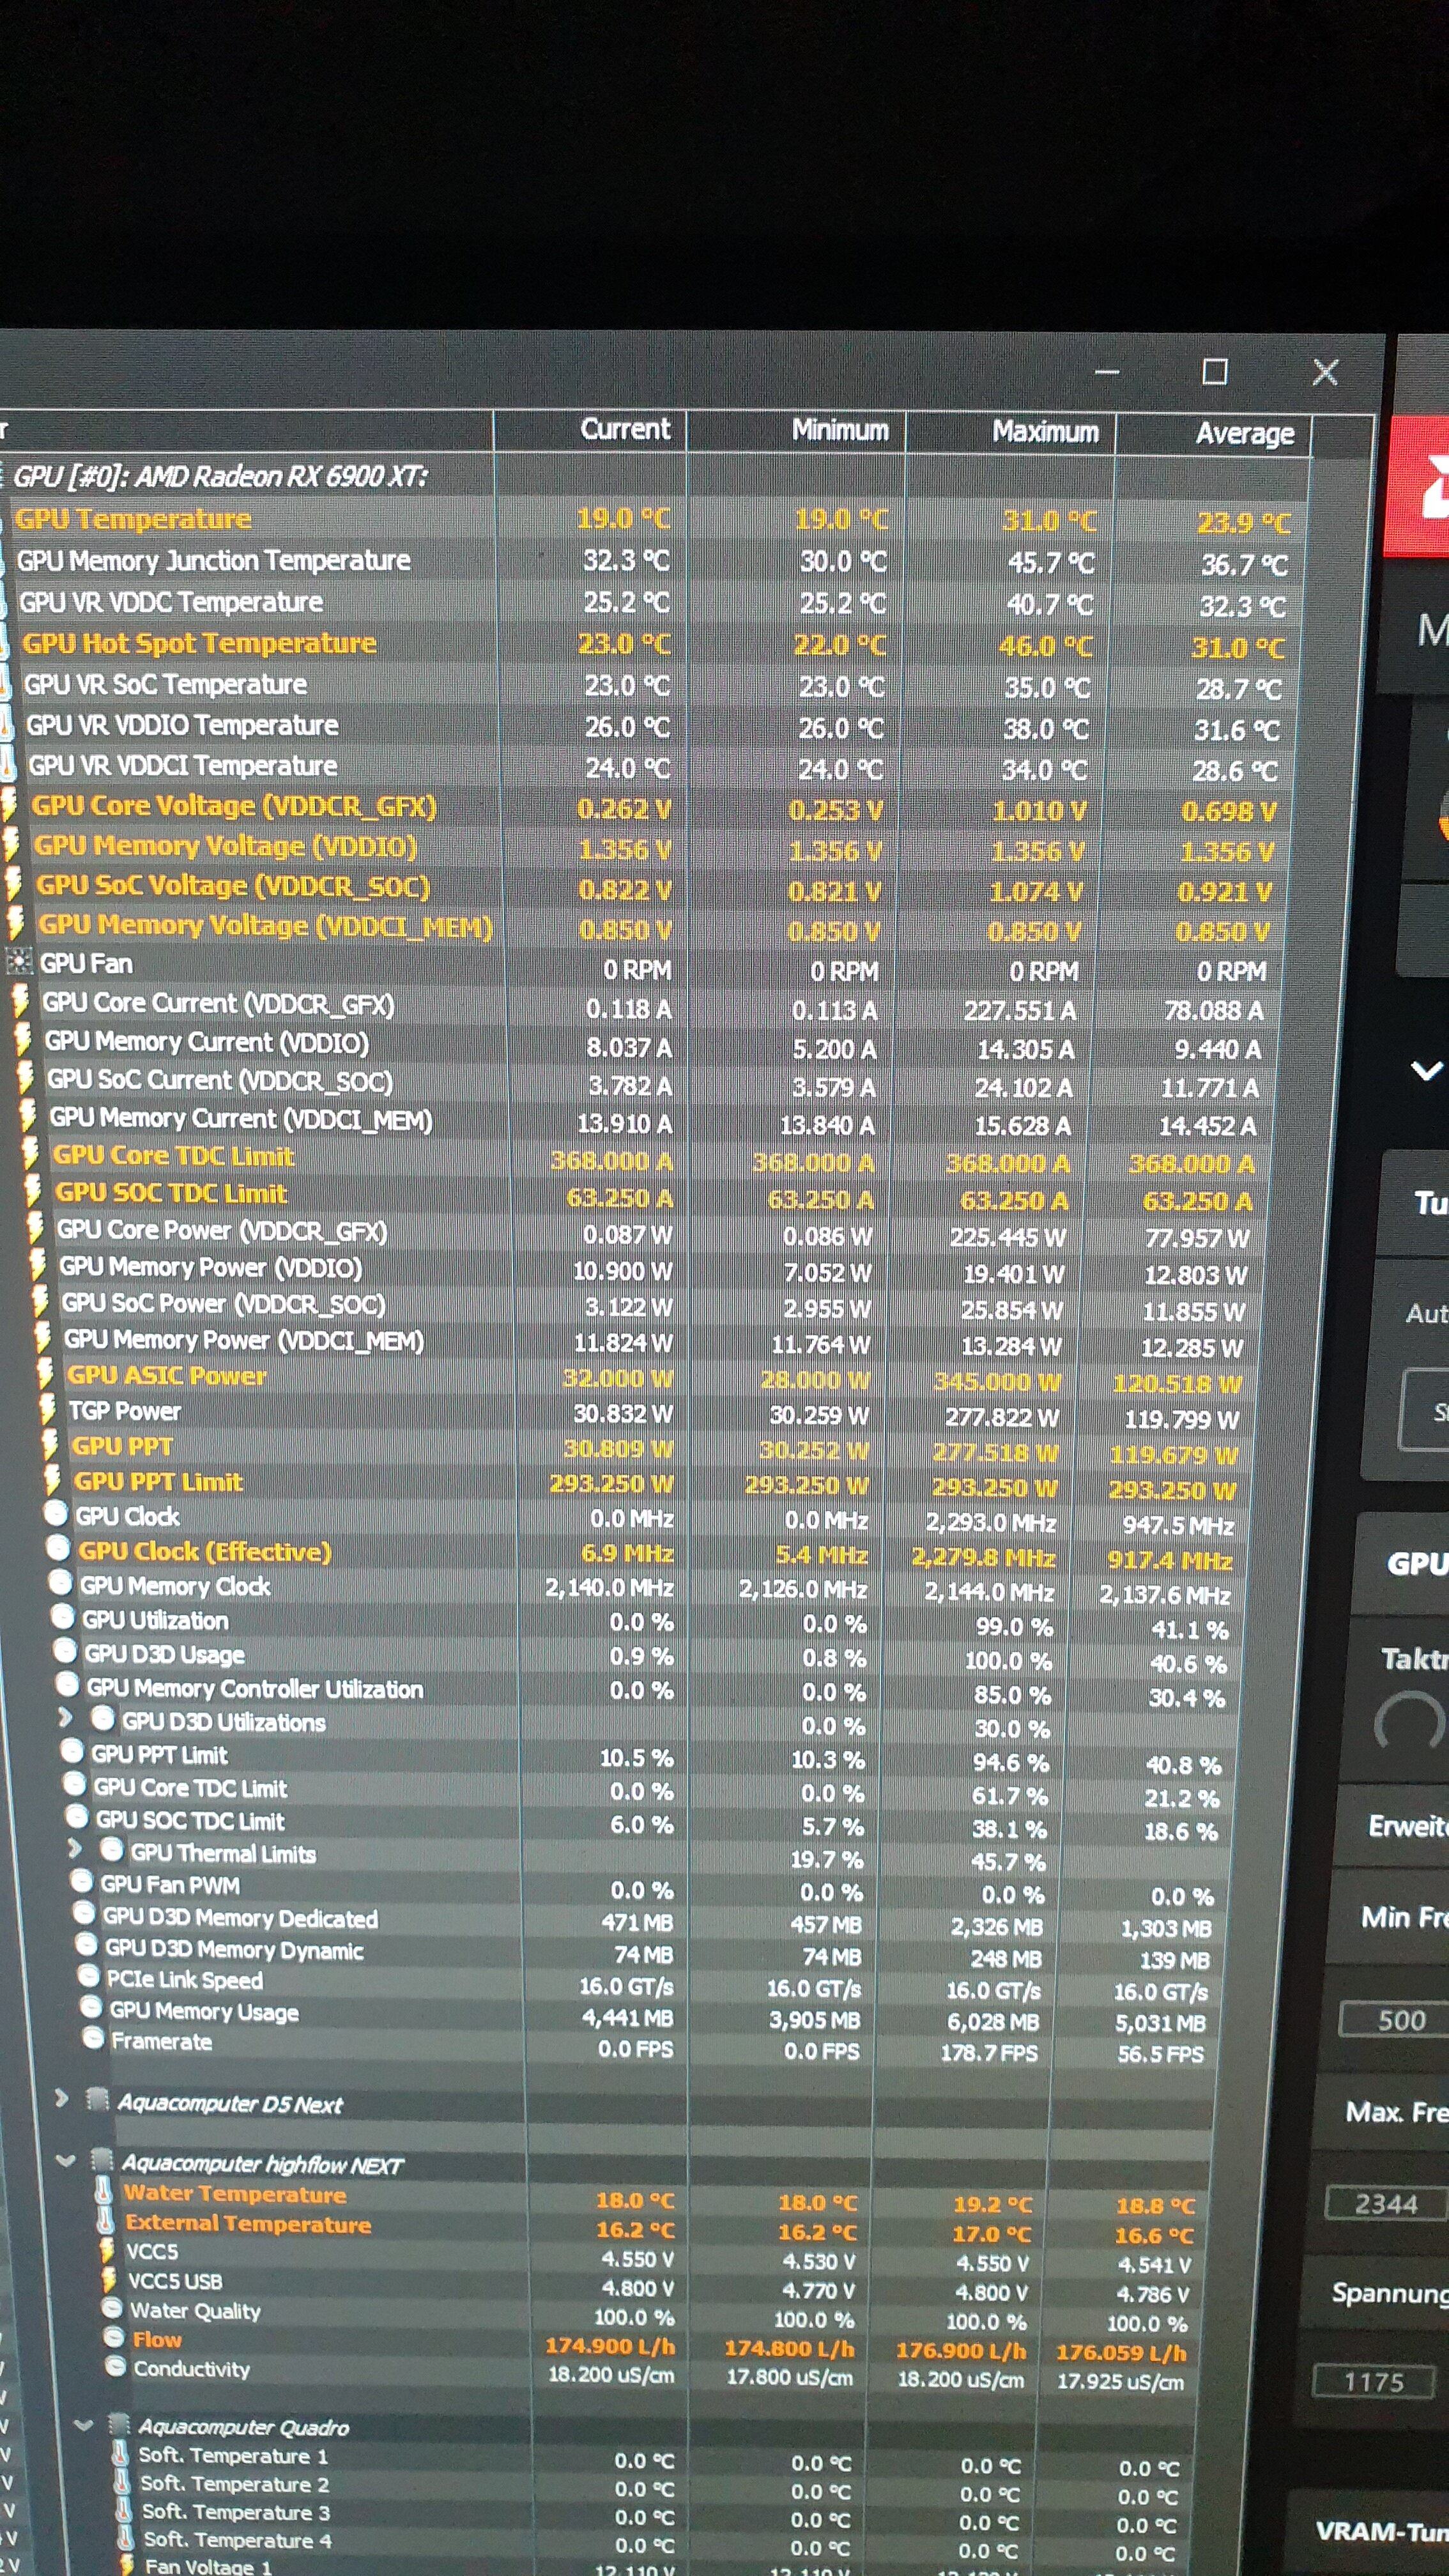Click the circle icon beside Conductivity
The width and height of the screenshot is (1449, 2576).
116,2367
